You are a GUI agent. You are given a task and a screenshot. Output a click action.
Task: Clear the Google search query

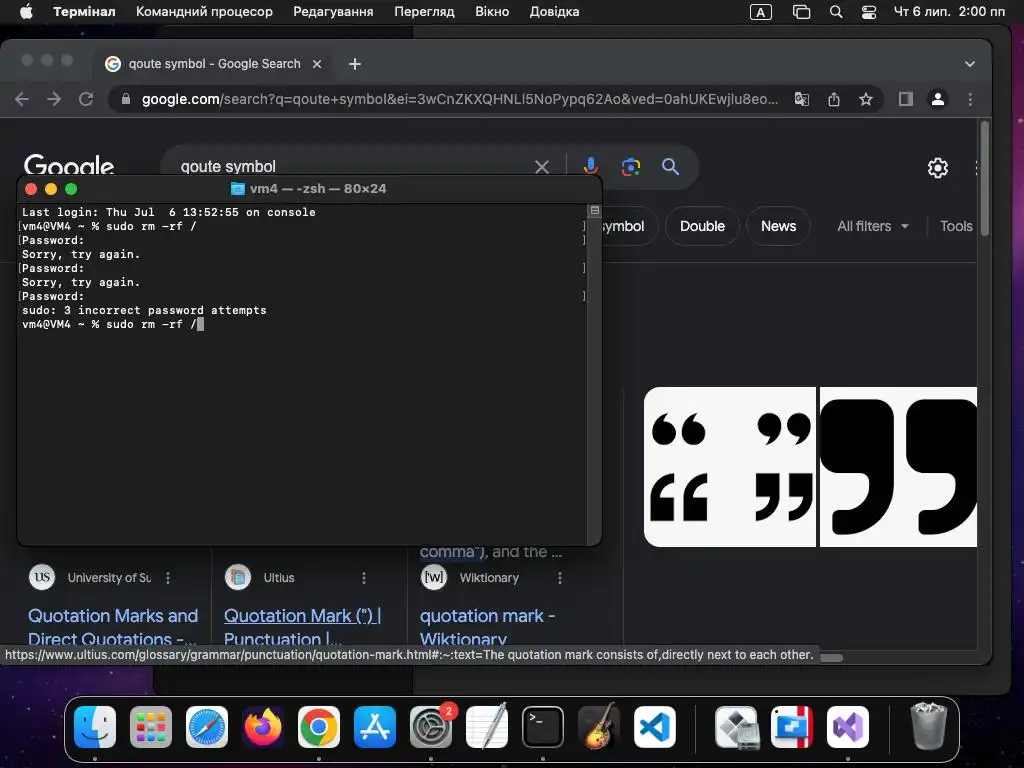pos(541,167)
